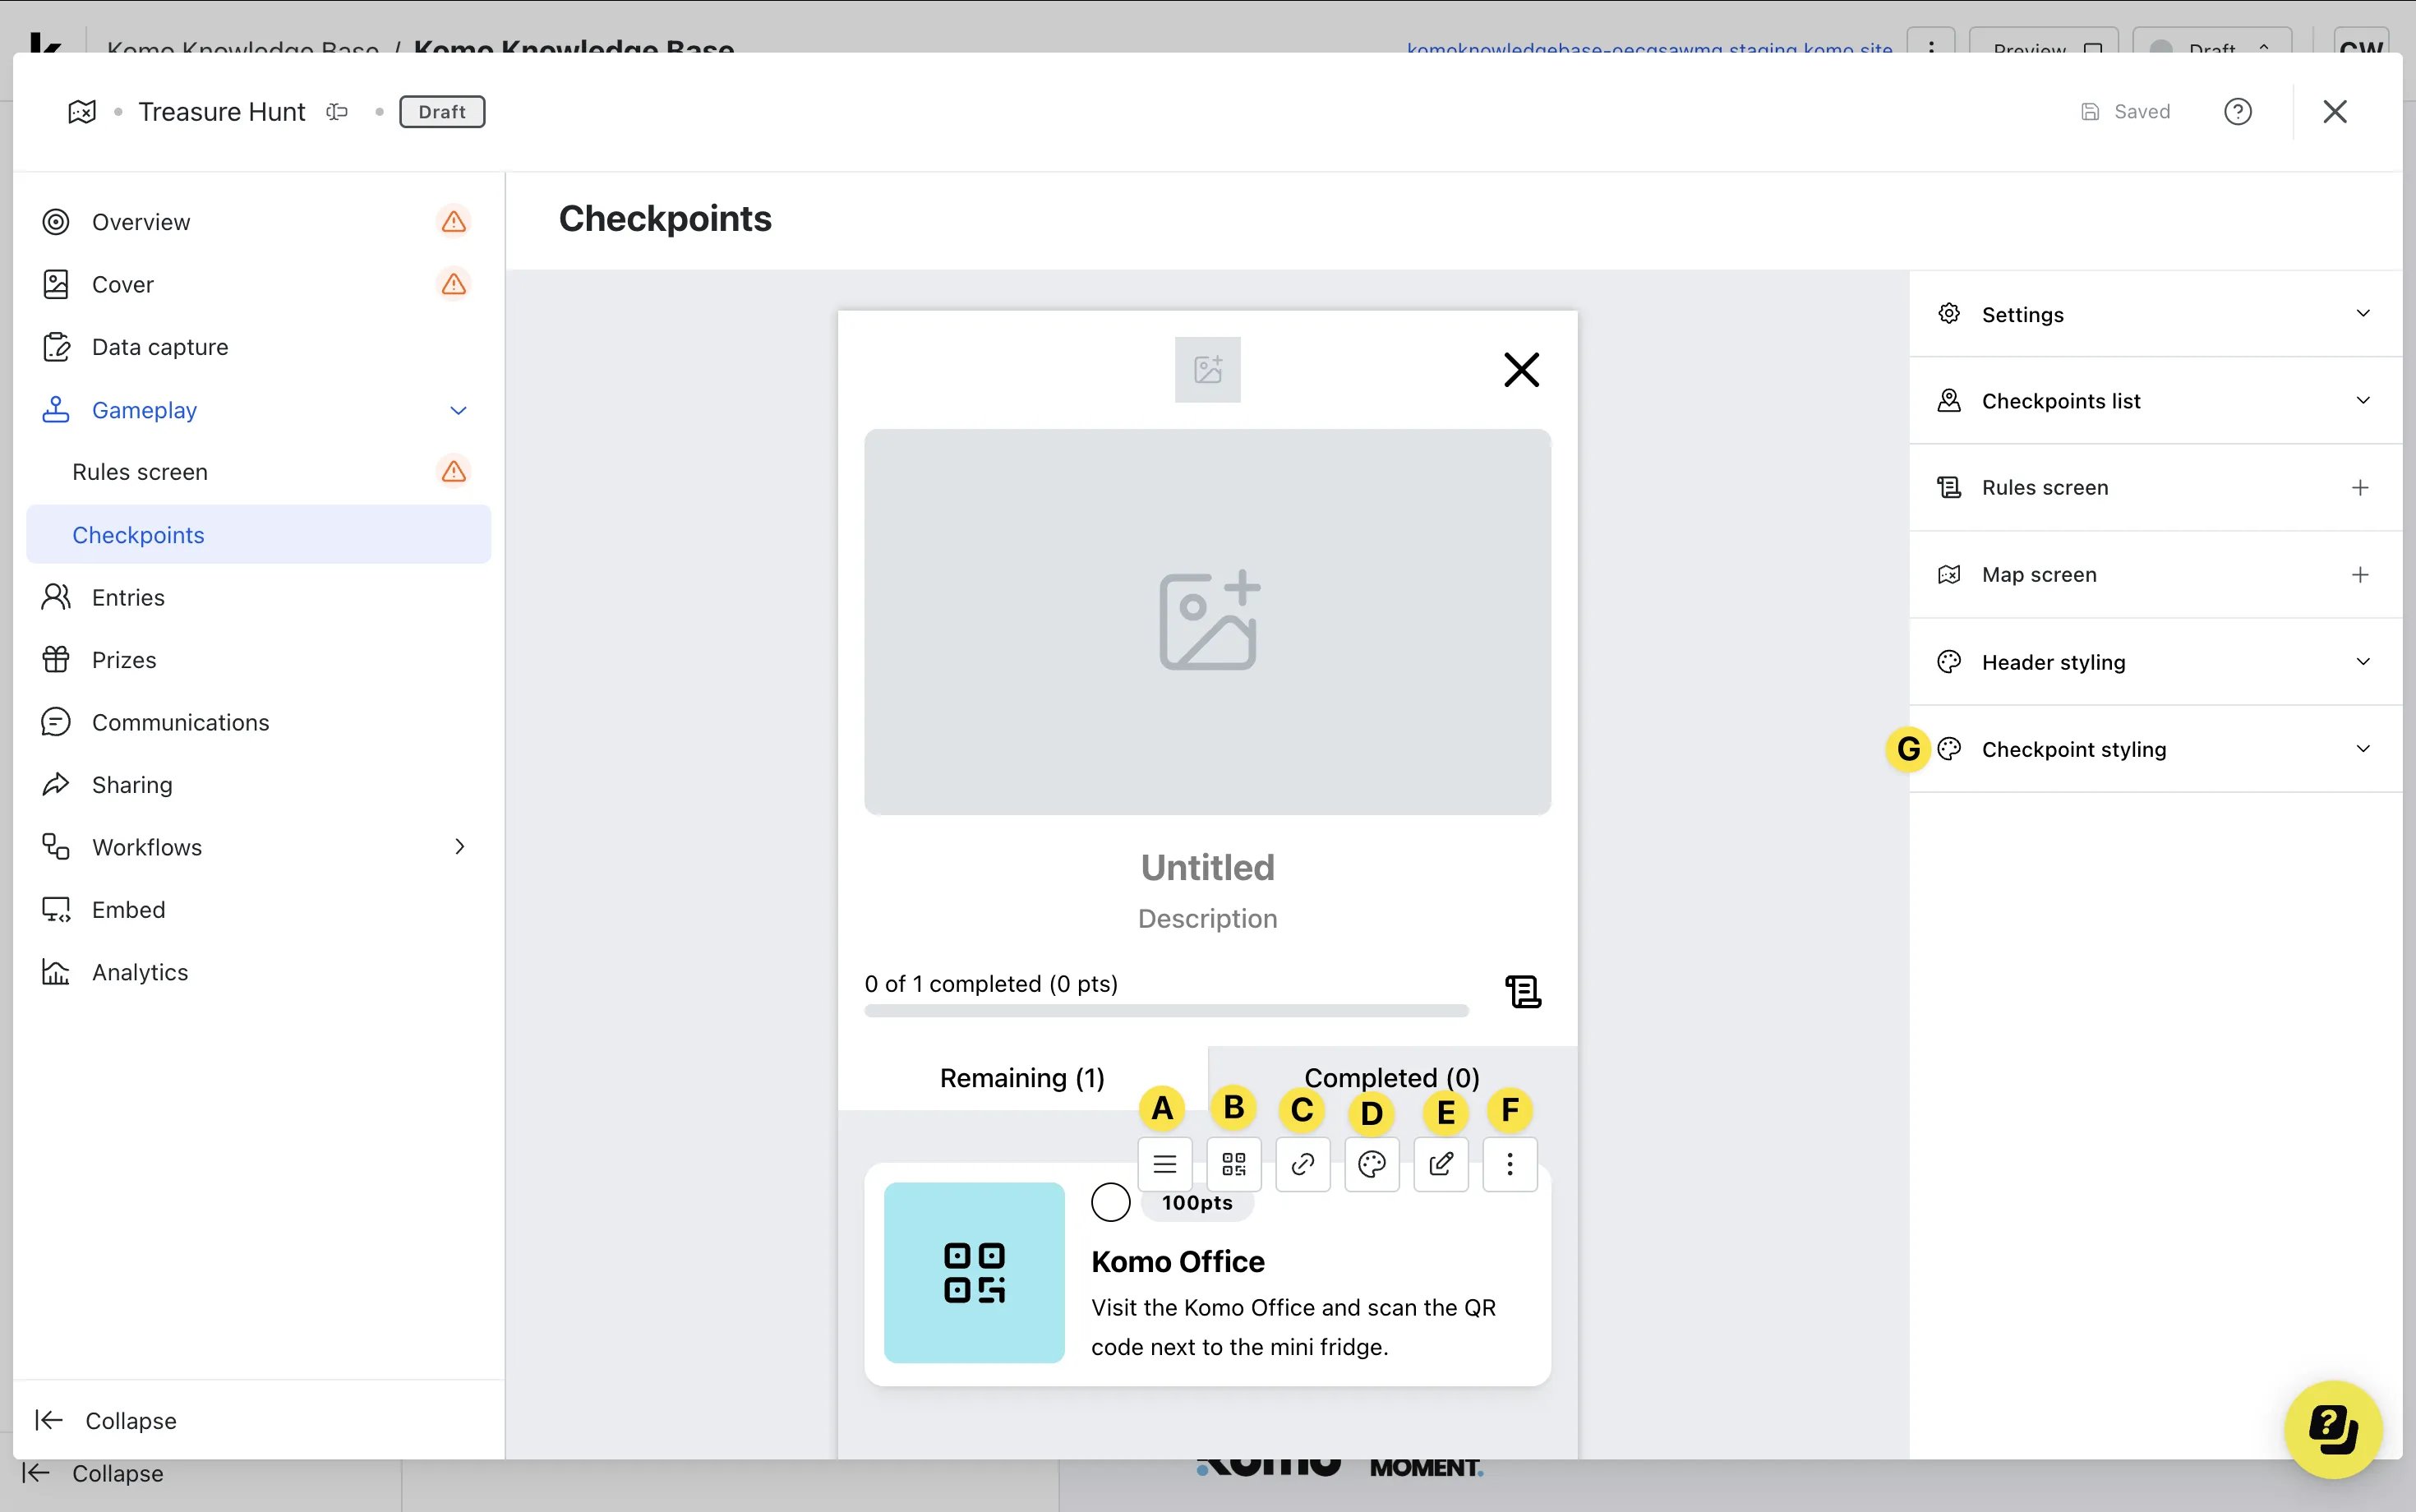
Task: Open Rules screen sidebar item
Action: coord(258,472)
